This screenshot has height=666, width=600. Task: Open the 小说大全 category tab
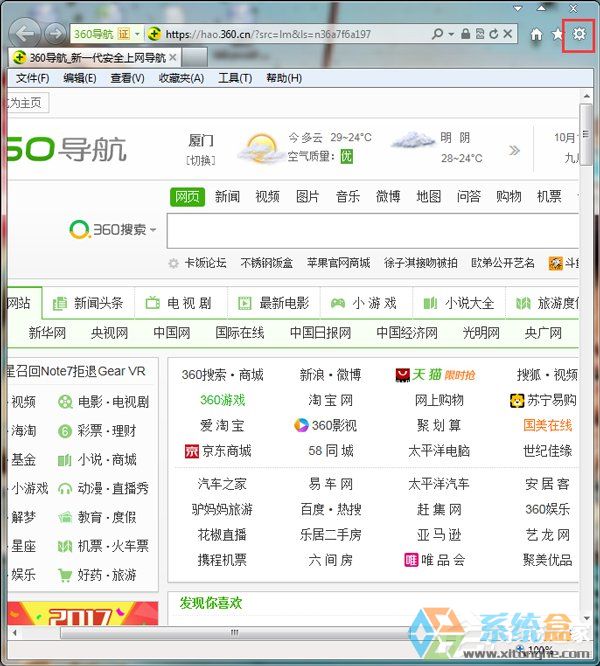pos(459,303)
